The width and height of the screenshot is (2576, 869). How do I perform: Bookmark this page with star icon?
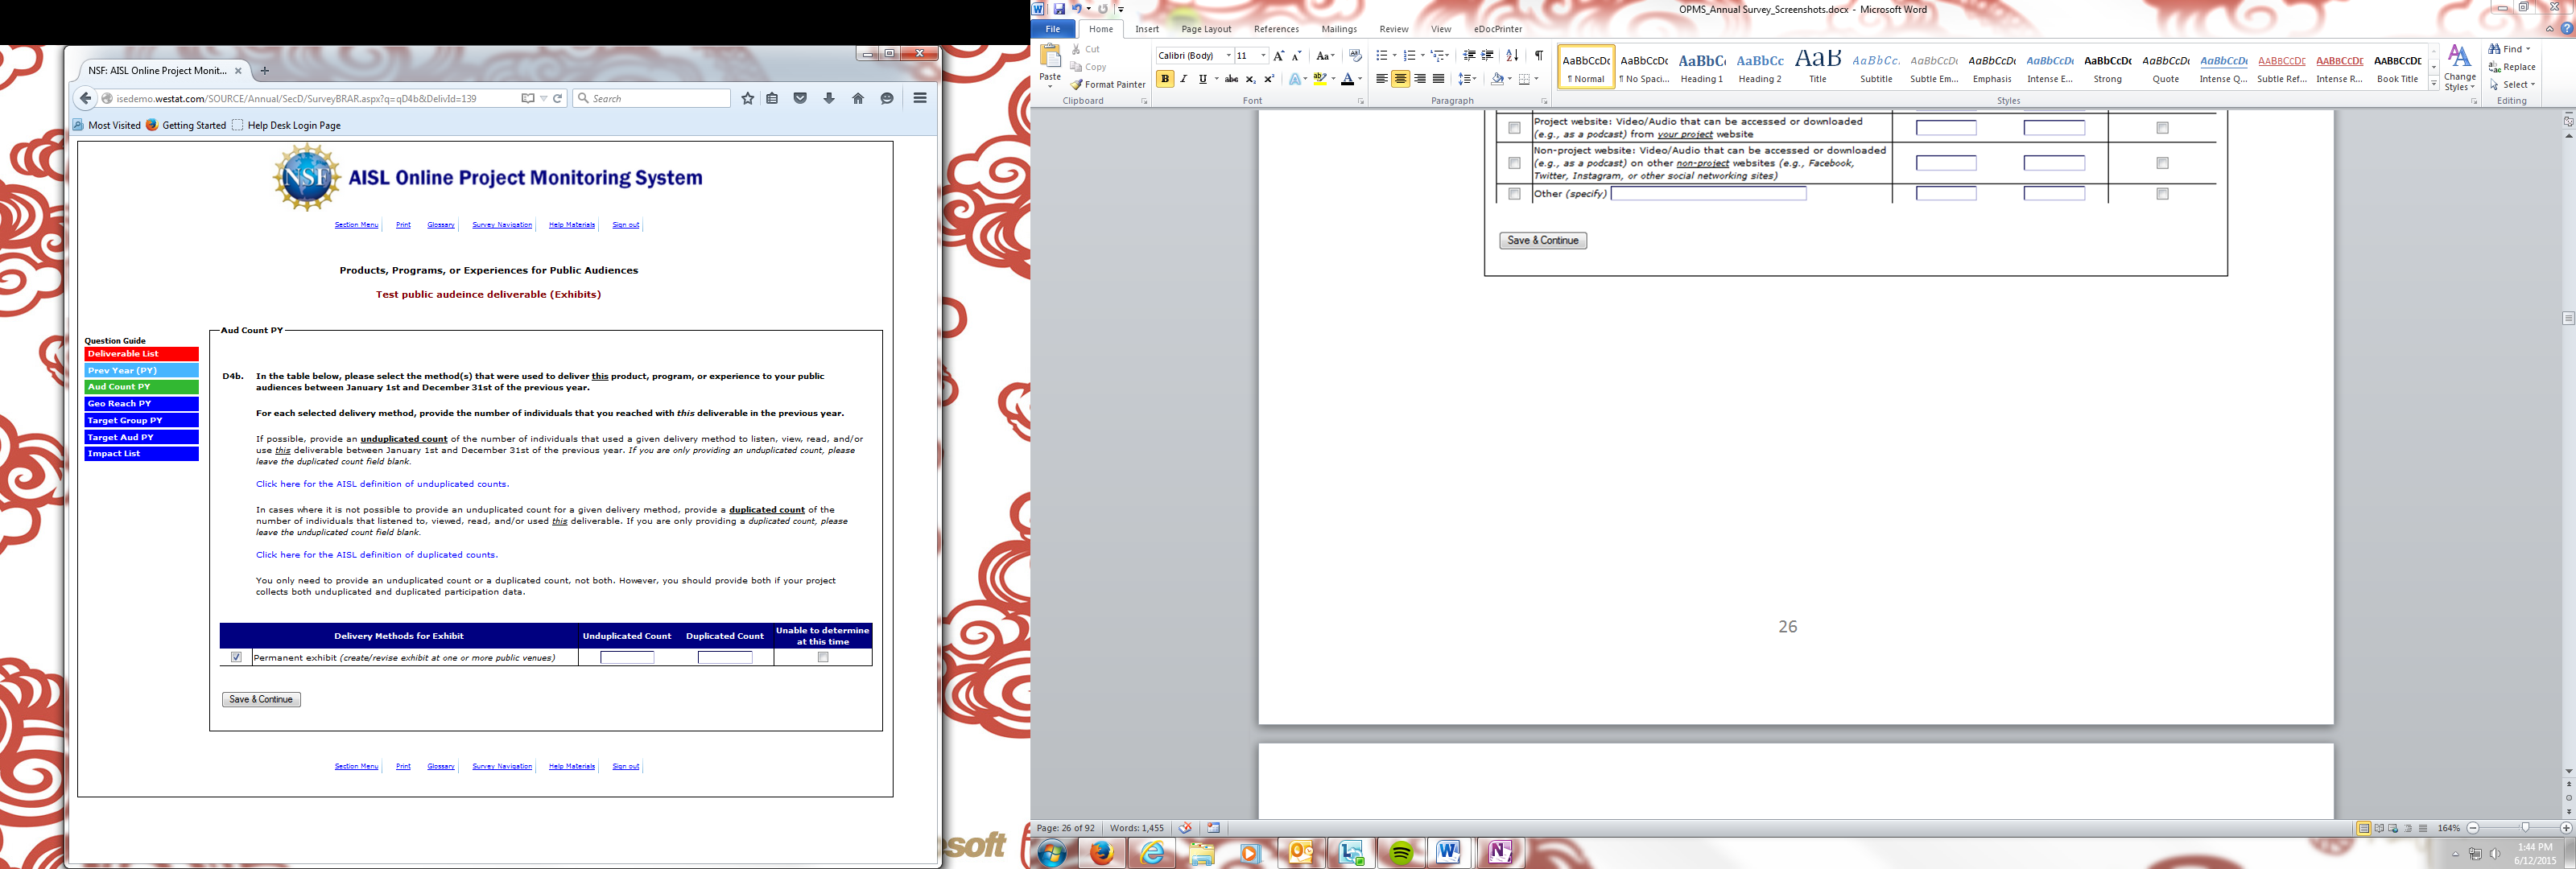pos(747,98)
